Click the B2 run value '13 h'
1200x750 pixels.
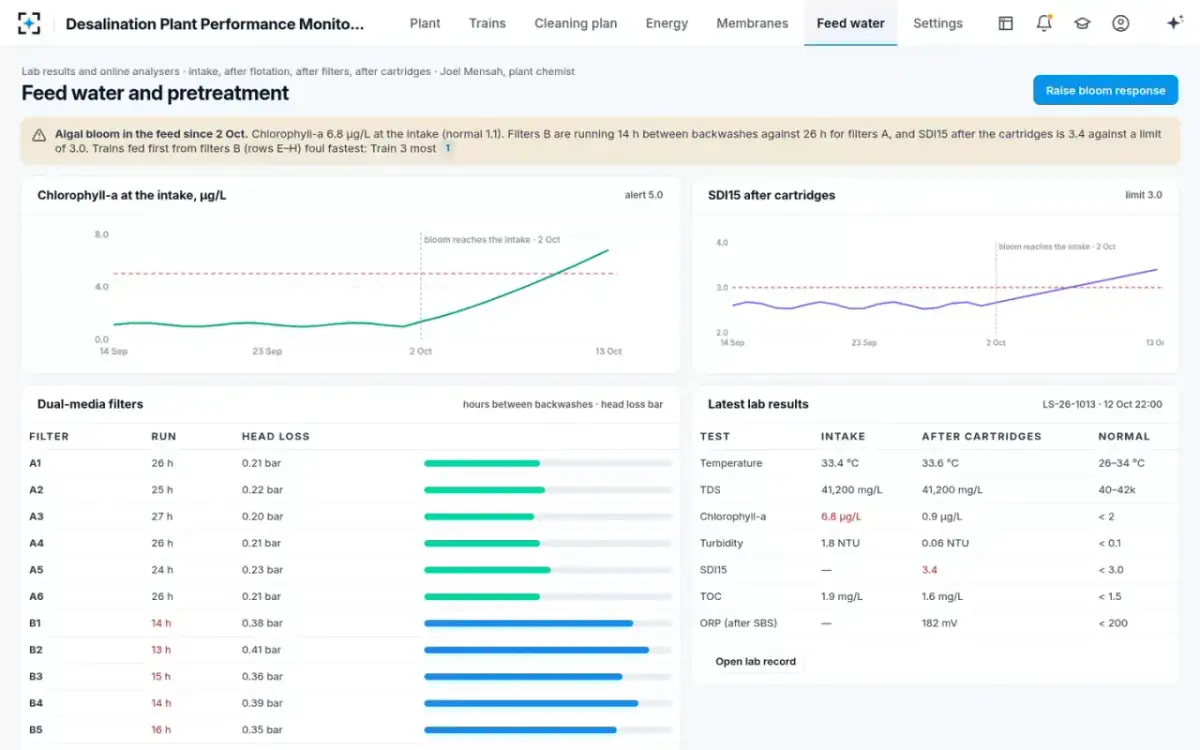[161, 650]
